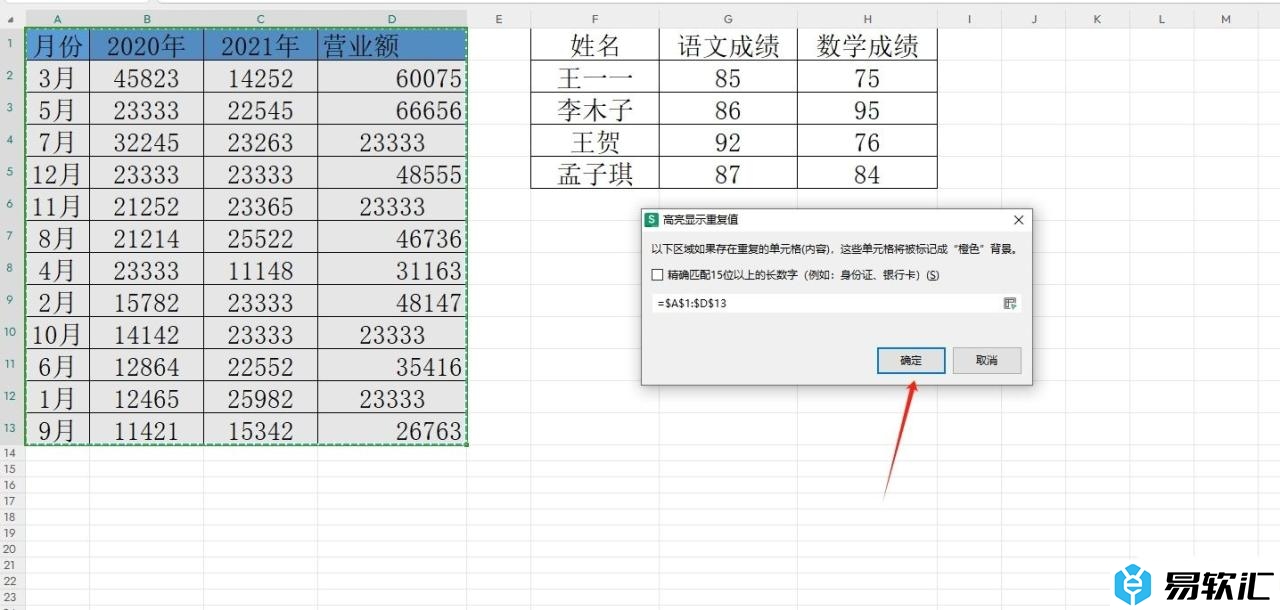Click the 月份 header cell
The image size is (1280, 610).
57,45
